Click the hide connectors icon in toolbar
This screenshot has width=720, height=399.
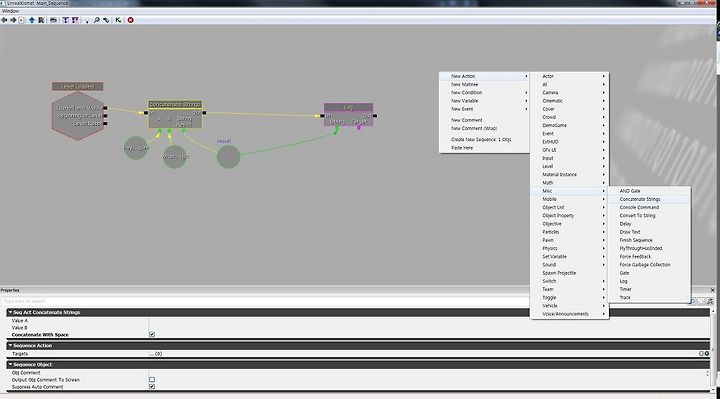pos(53,20)
